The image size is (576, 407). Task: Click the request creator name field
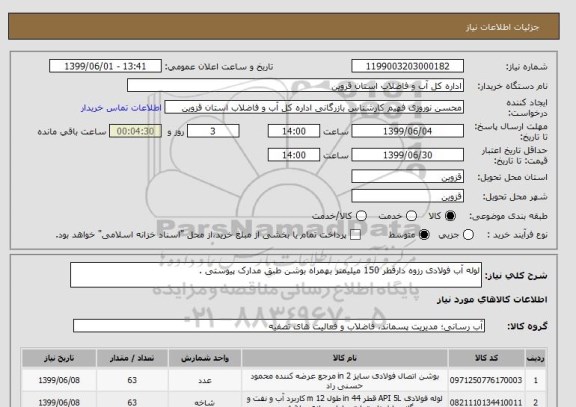(314, 108)
